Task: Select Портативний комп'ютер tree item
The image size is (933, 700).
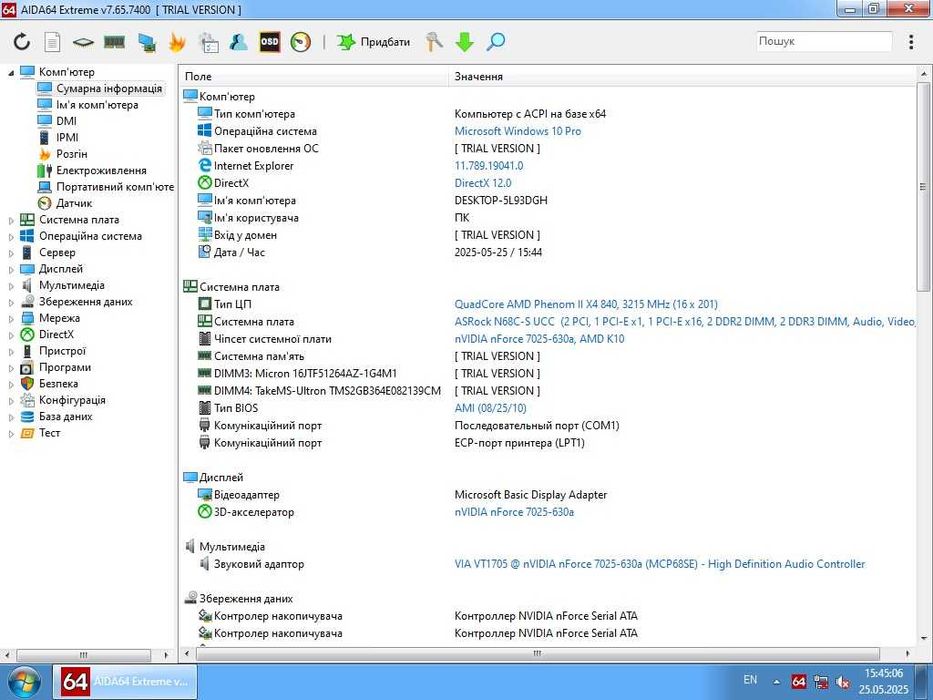Action: (115, 186)
